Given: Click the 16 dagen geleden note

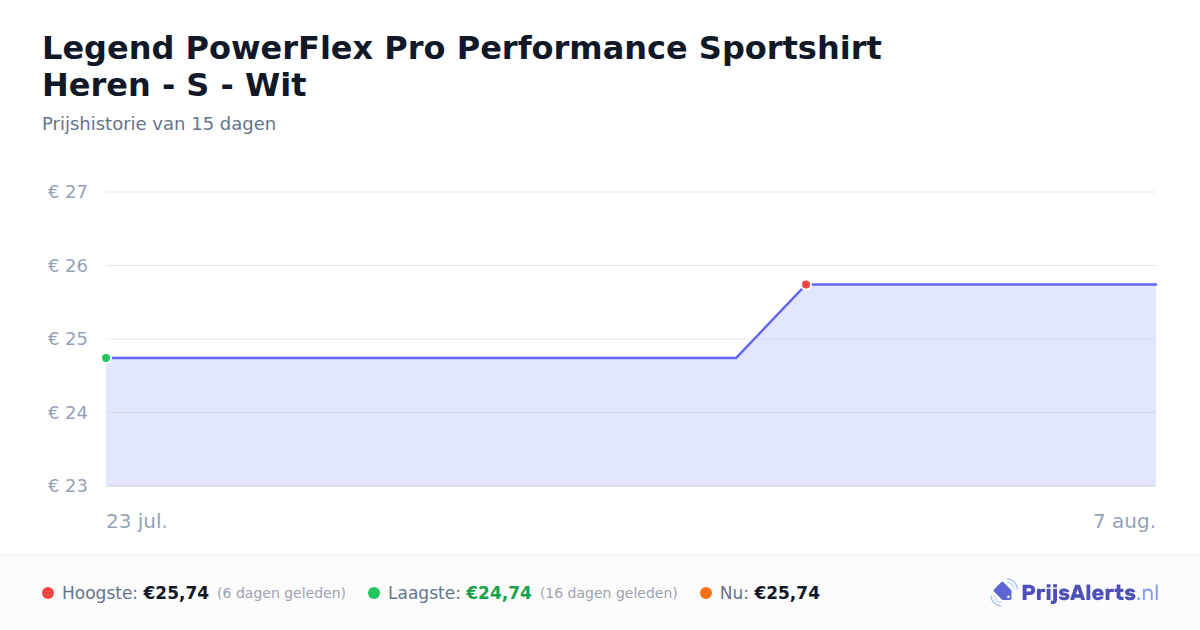Looking at the screenshot, I should pos(609,594).
